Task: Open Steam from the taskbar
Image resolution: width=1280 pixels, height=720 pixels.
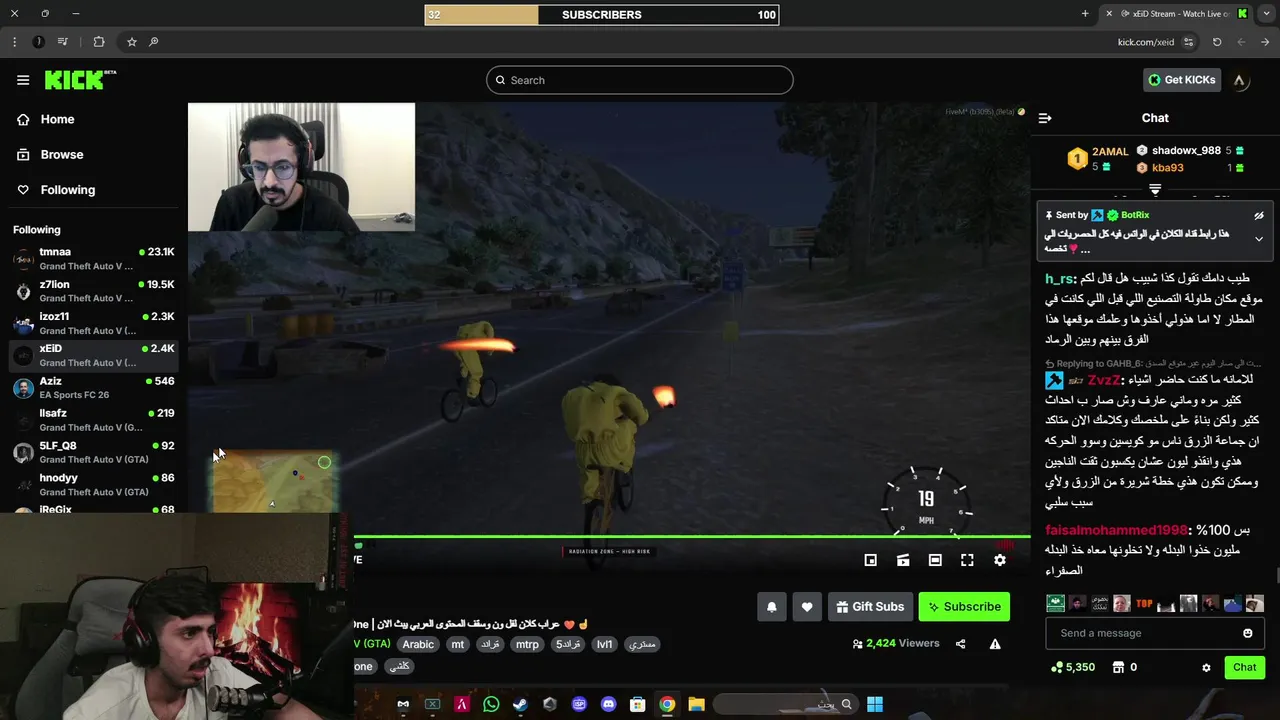Action: (520, 704)
